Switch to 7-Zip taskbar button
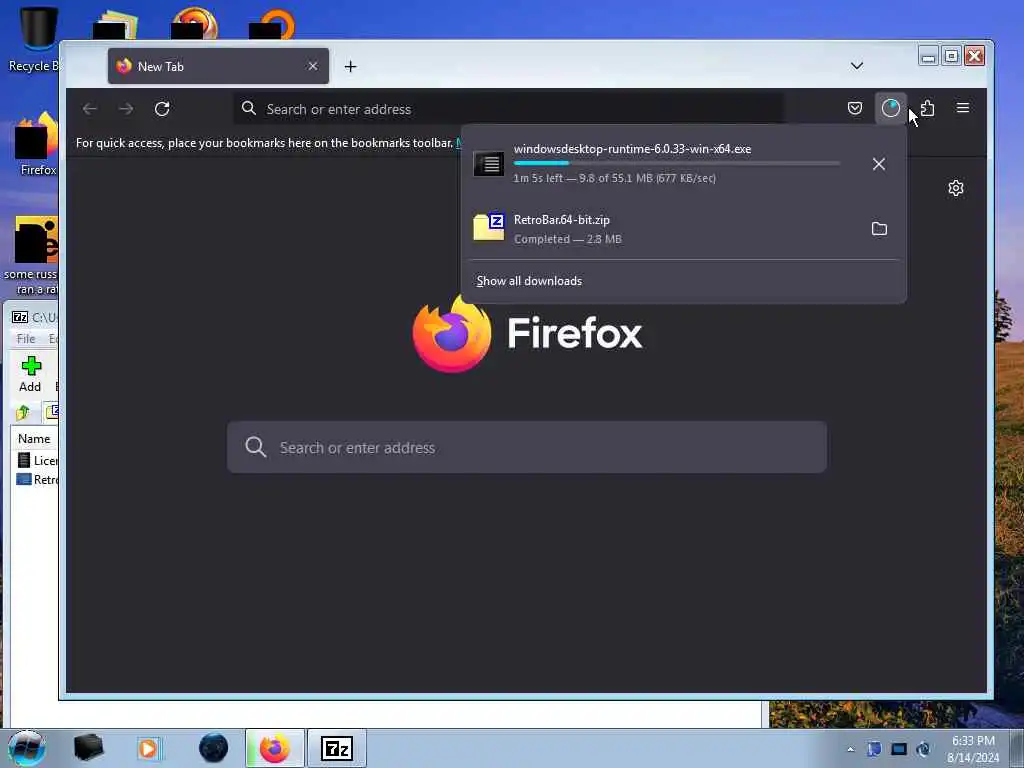 click(336, 748)
